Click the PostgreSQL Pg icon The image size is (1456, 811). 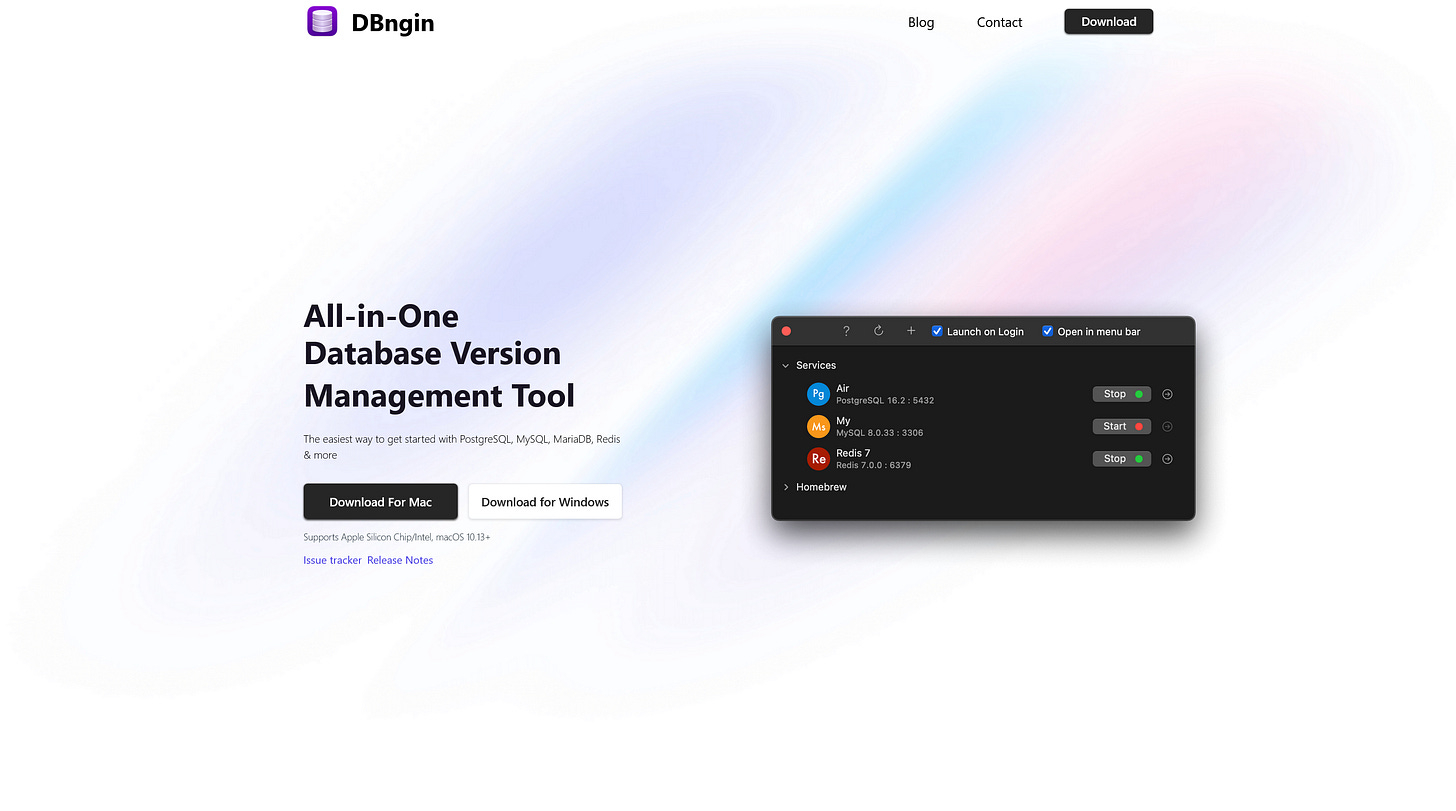tap(818, 394)
